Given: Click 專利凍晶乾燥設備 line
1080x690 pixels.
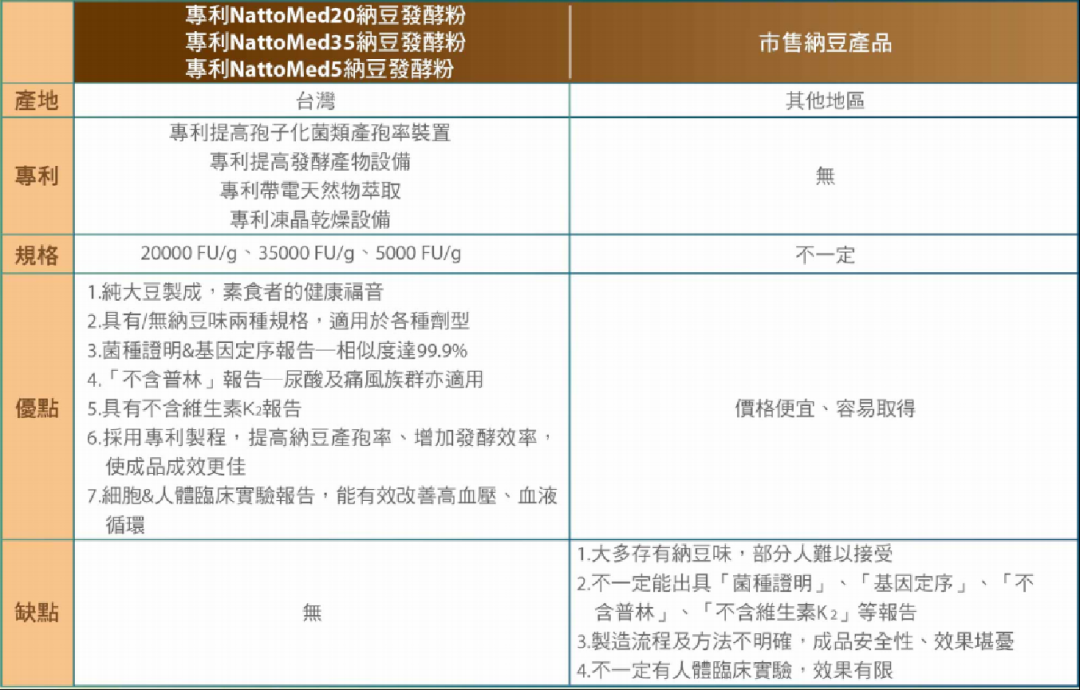Looking at the screenshot, I should point(310,220).
